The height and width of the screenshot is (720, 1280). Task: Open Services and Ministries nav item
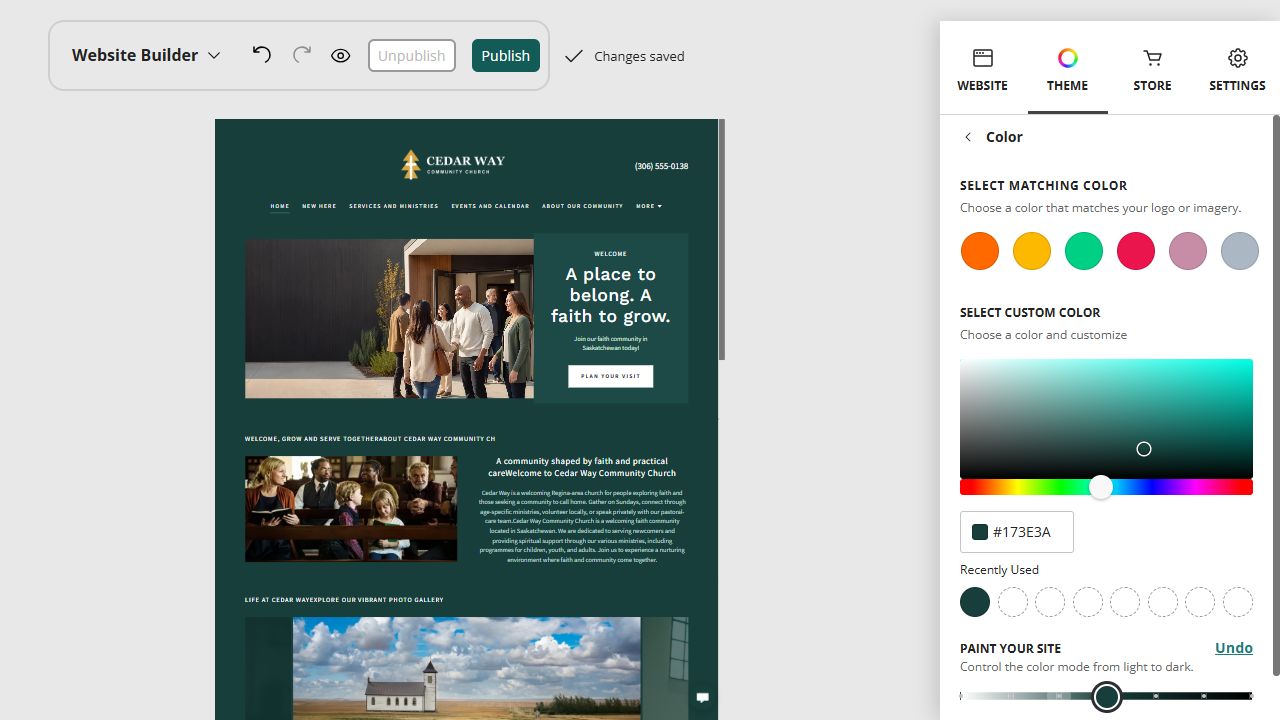click(394, 206)
